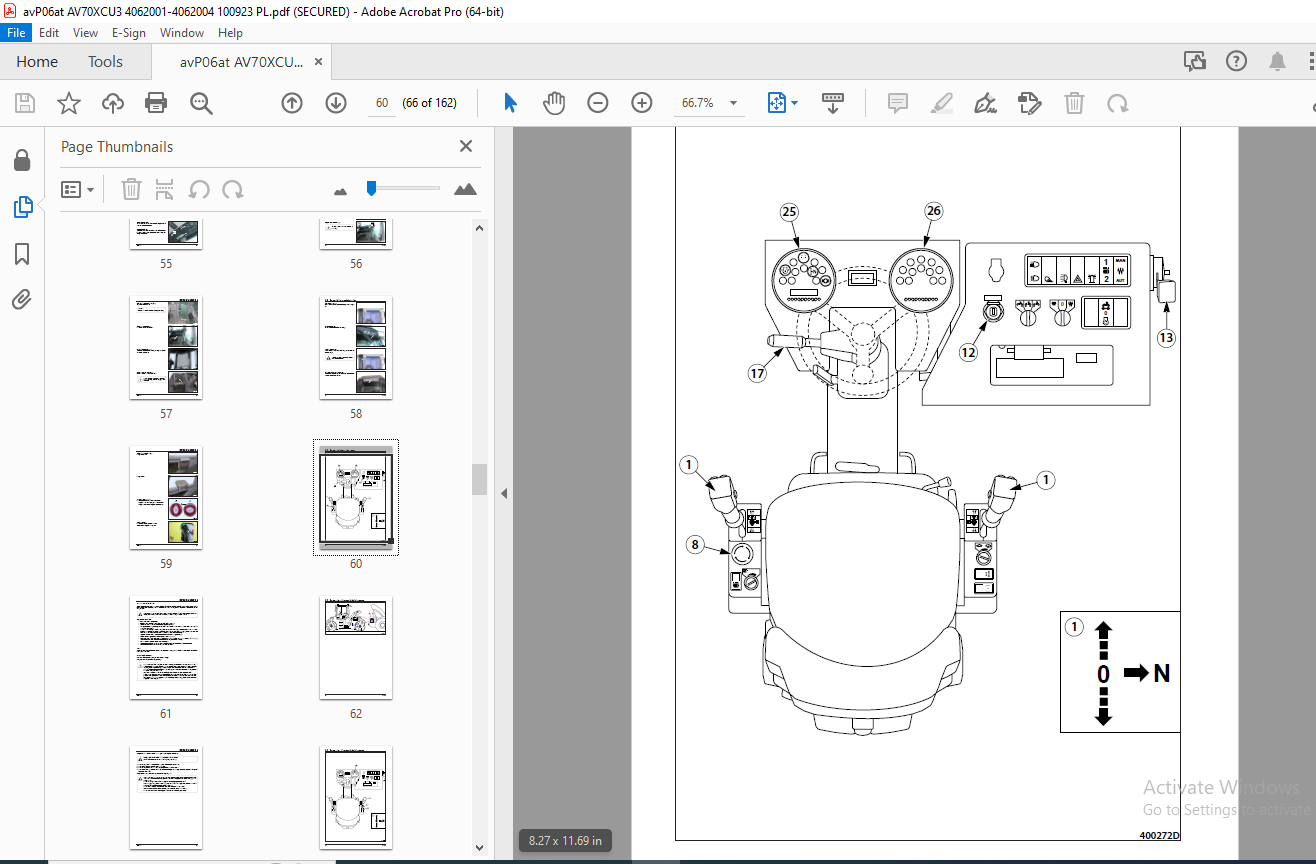This screenshot has height=864, width=1316.
Task: Close the avP06at AV70XCU document tab
Action: coord(319,62)
